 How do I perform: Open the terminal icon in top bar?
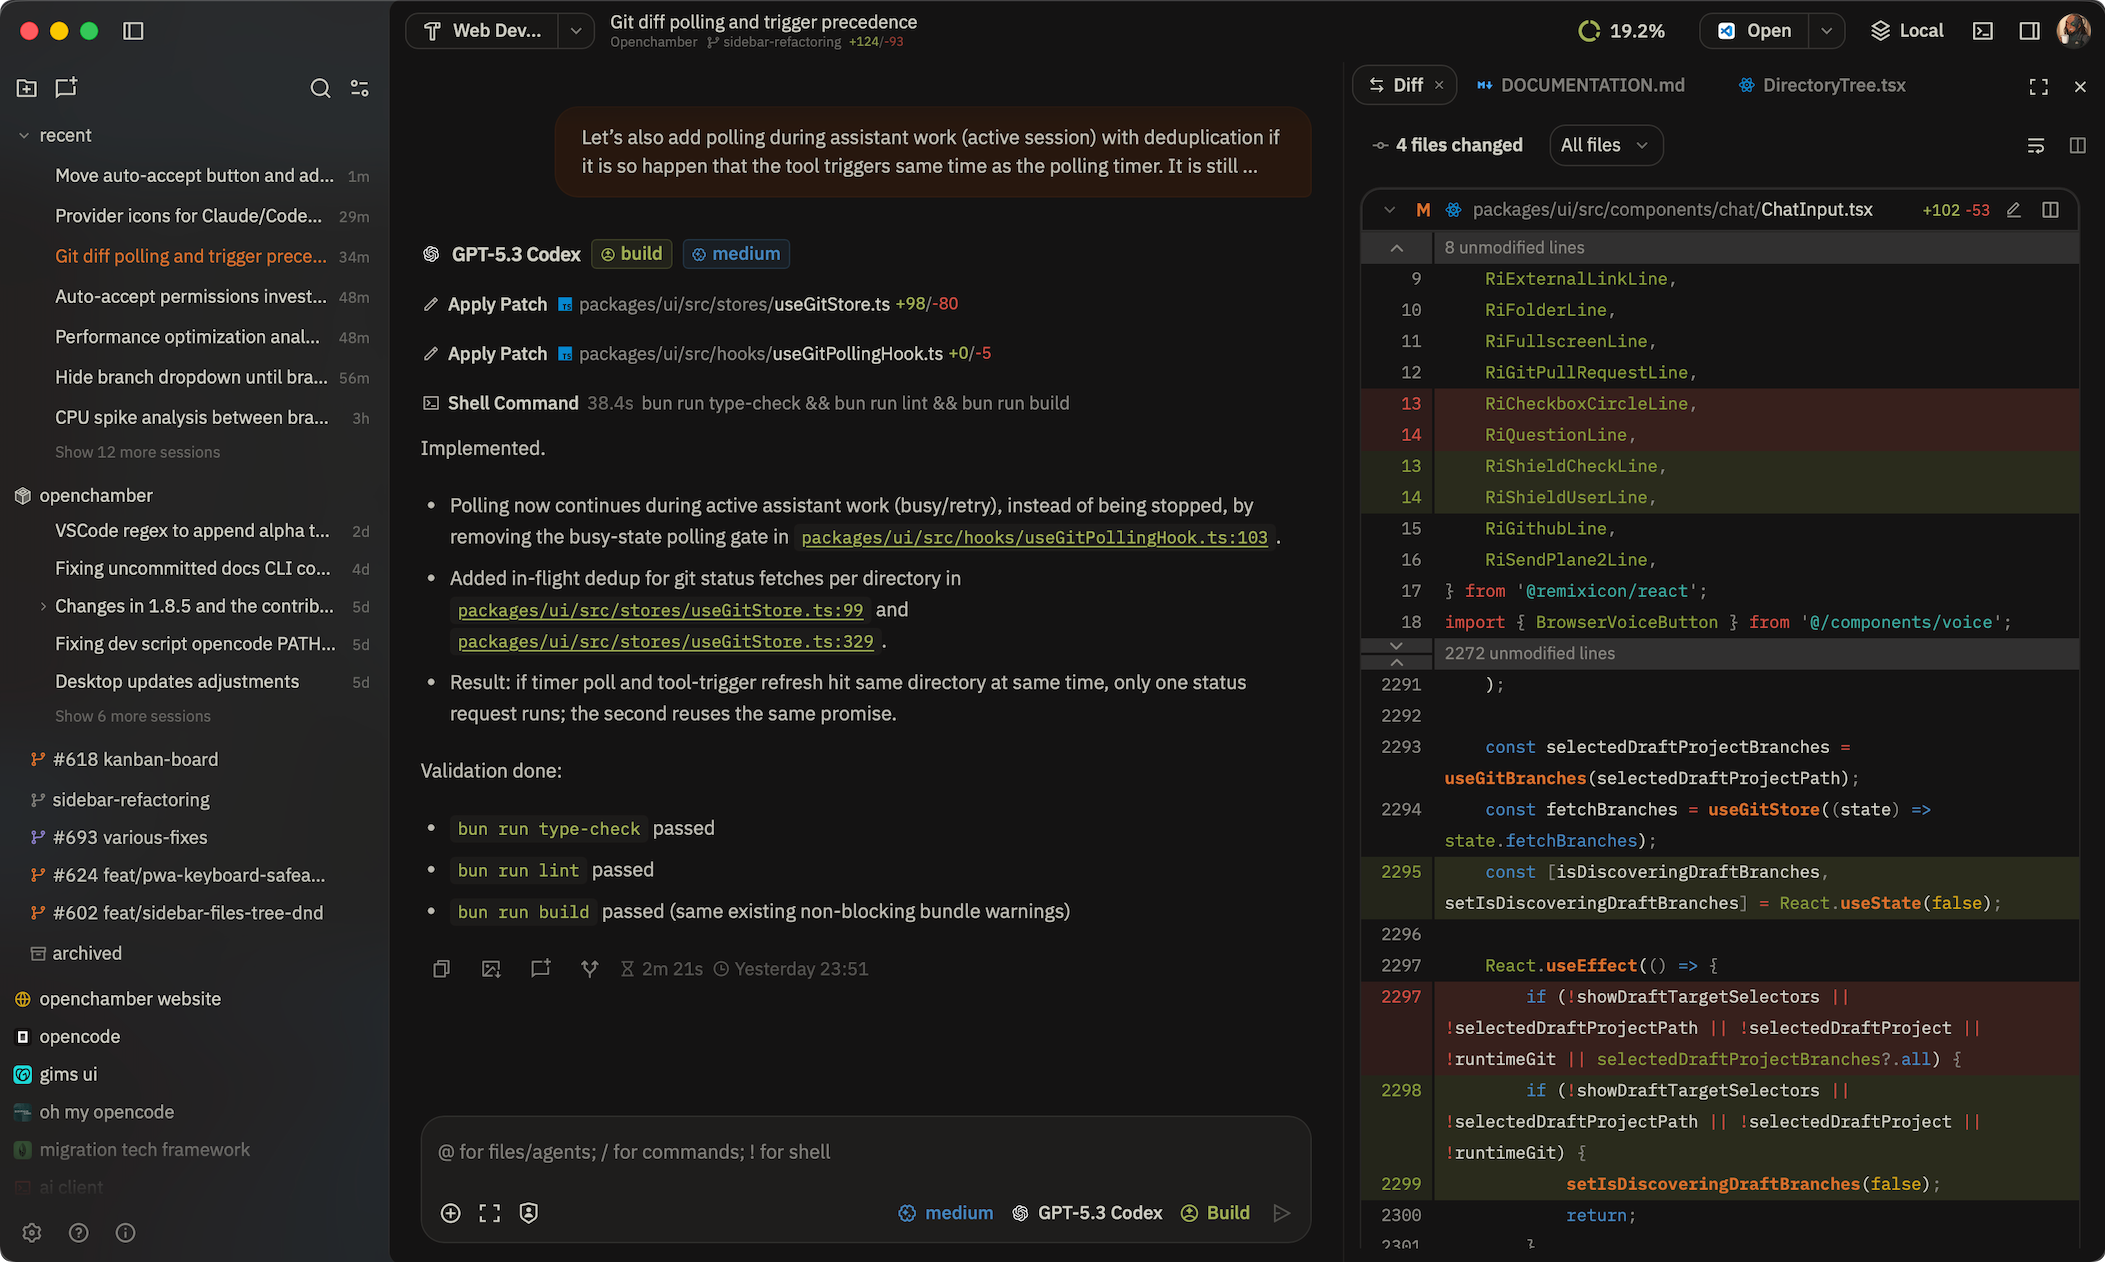(x=1982, y=31)
